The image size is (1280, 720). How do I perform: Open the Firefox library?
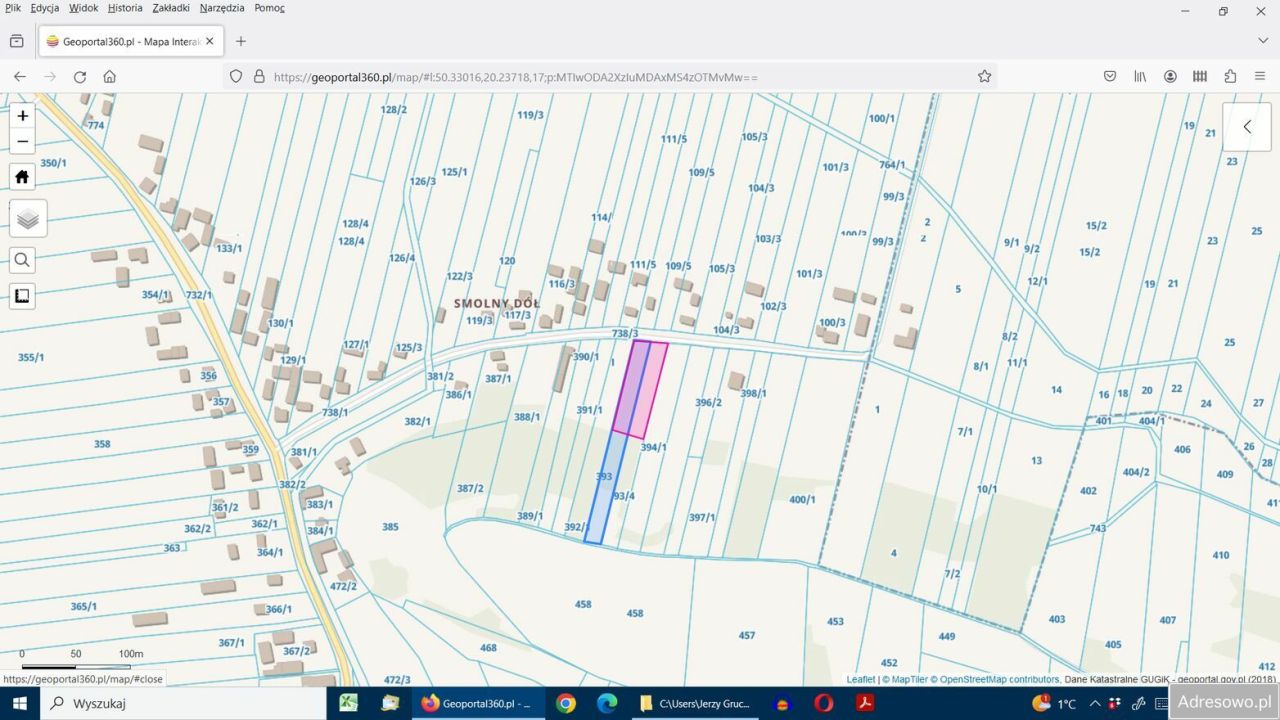click(1140, 76)
